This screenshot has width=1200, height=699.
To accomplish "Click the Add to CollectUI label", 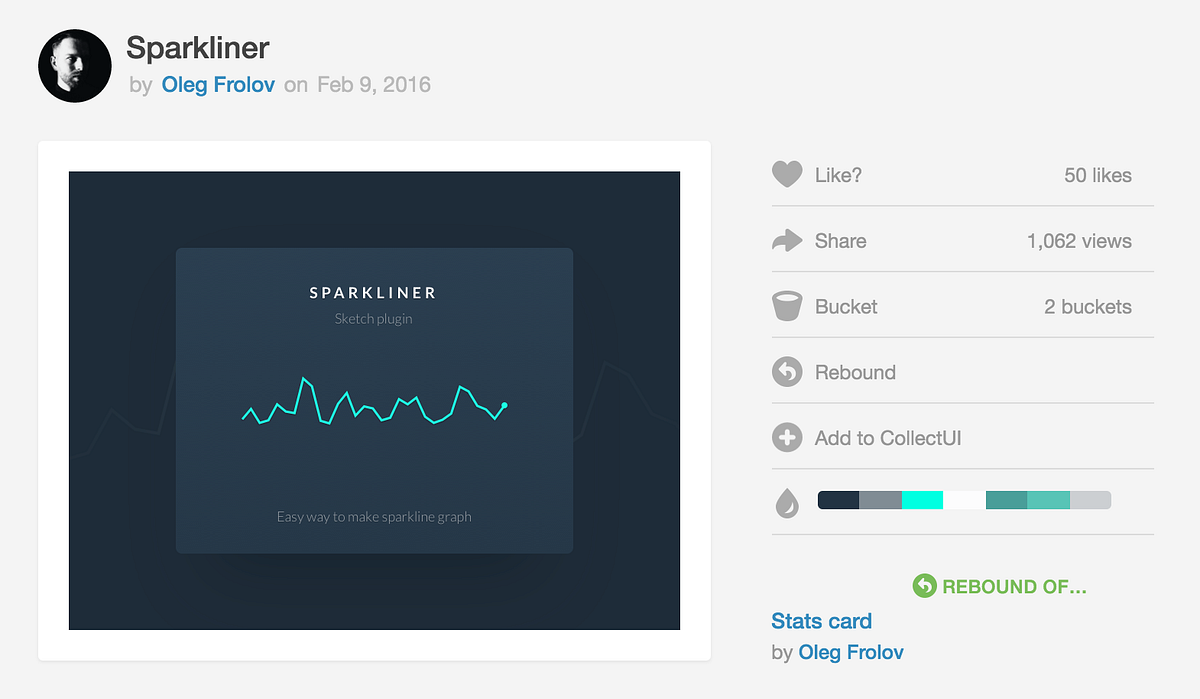I will pyautogui.click(x=888, y=438).
